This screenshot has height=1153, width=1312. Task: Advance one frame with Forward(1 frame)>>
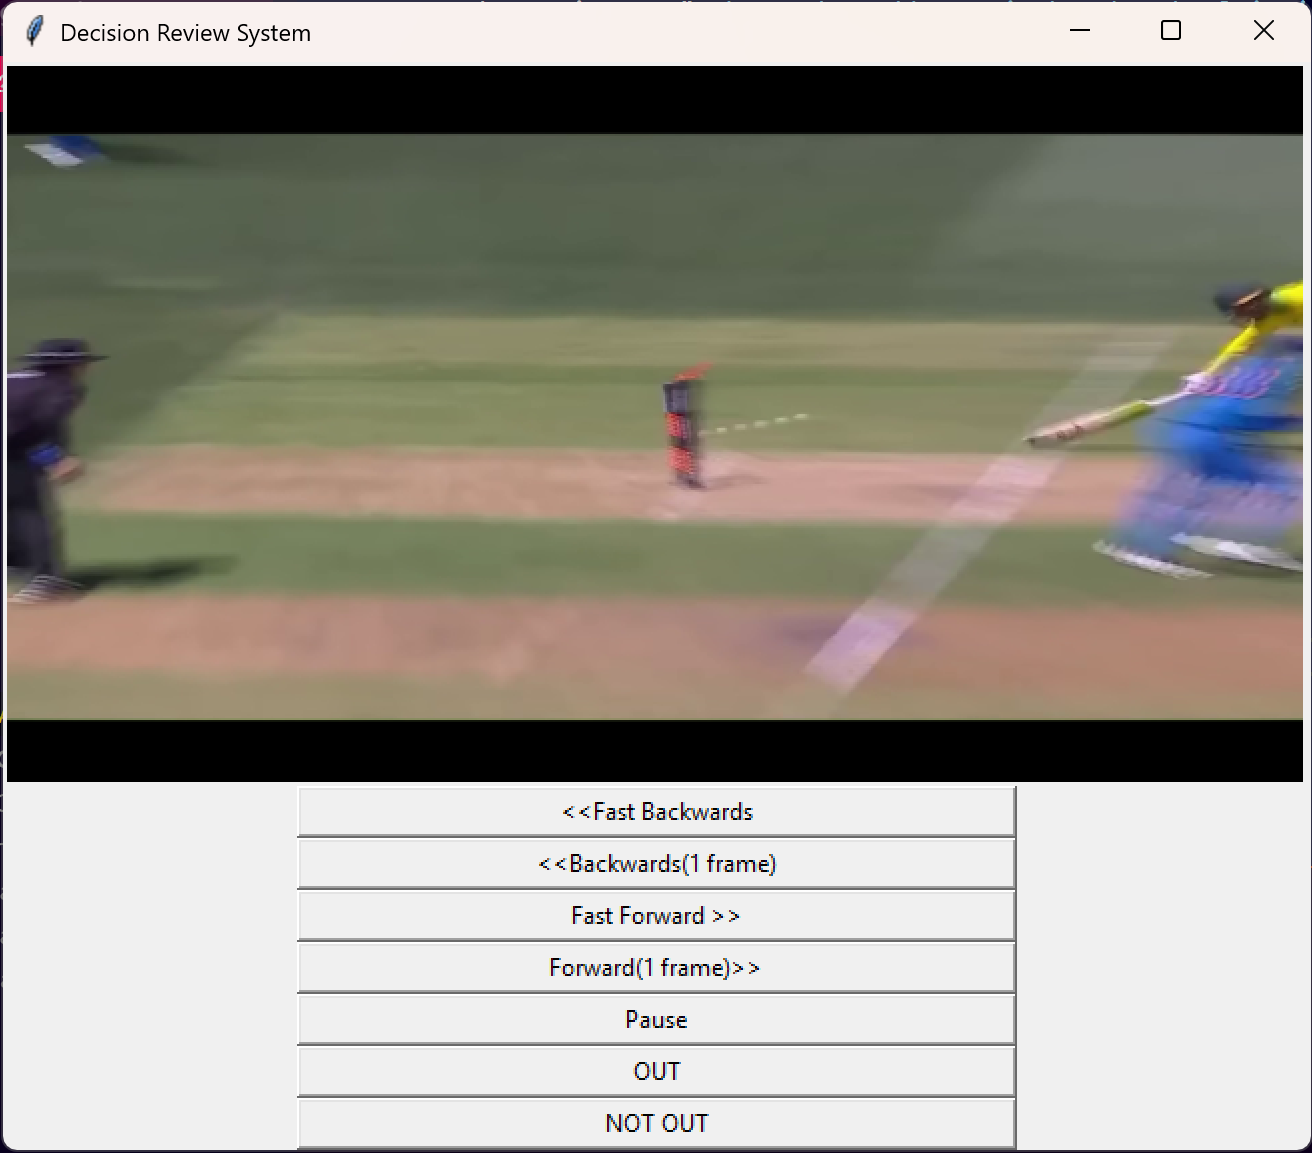(656, 967)
